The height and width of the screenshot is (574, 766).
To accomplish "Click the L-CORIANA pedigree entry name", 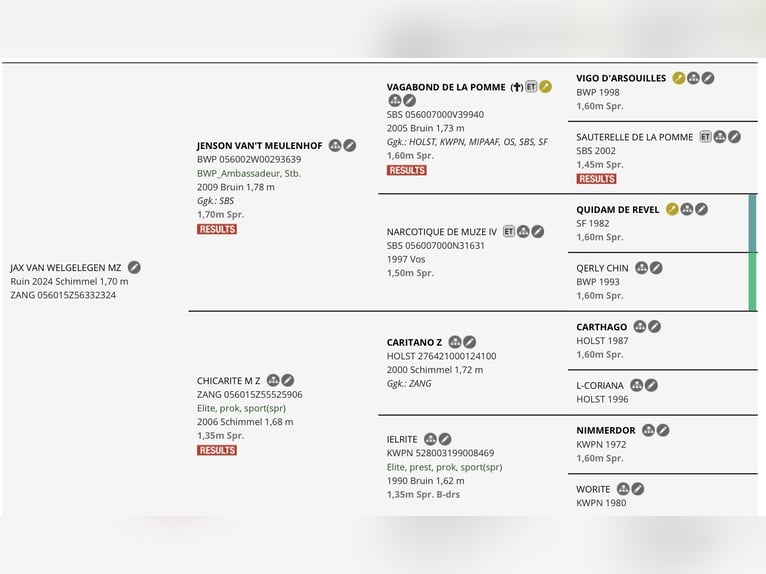I will click(x=600, y=385).
